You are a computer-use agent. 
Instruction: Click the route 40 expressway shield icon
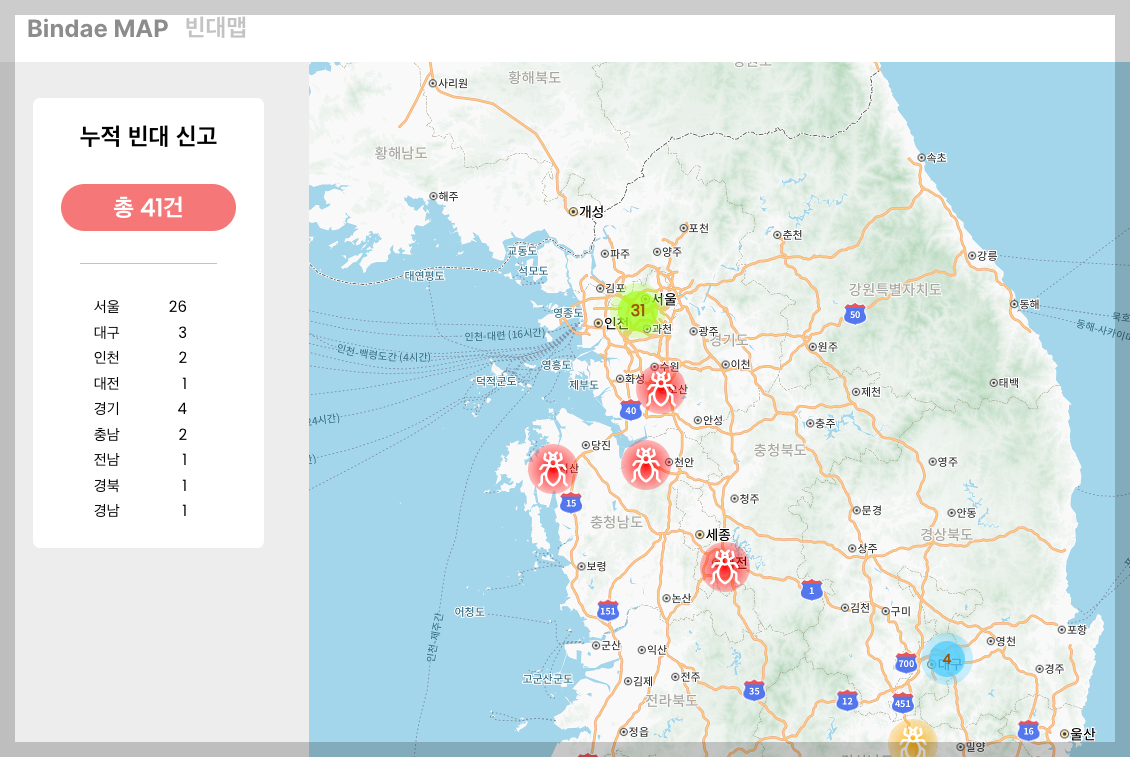[630, 409]
